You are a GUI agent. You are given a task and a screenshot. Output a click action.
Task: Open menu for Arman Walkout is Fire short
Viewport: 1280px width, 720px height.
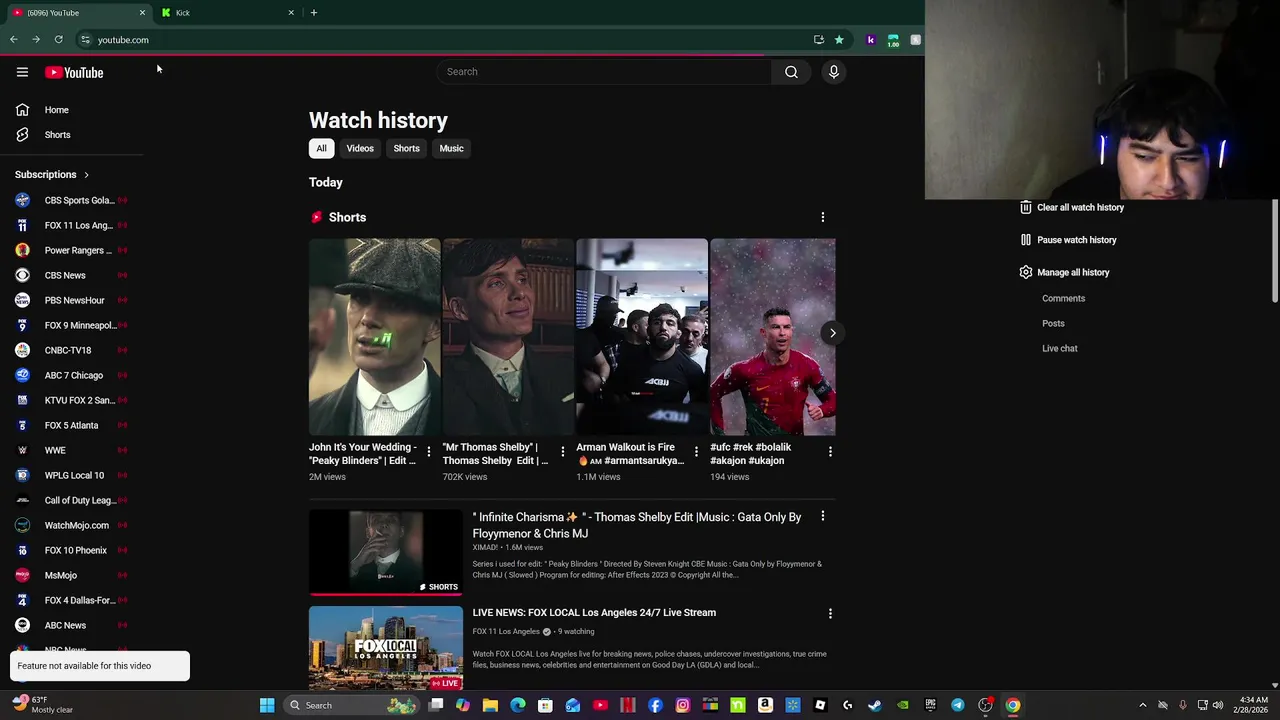coord(697,452)
